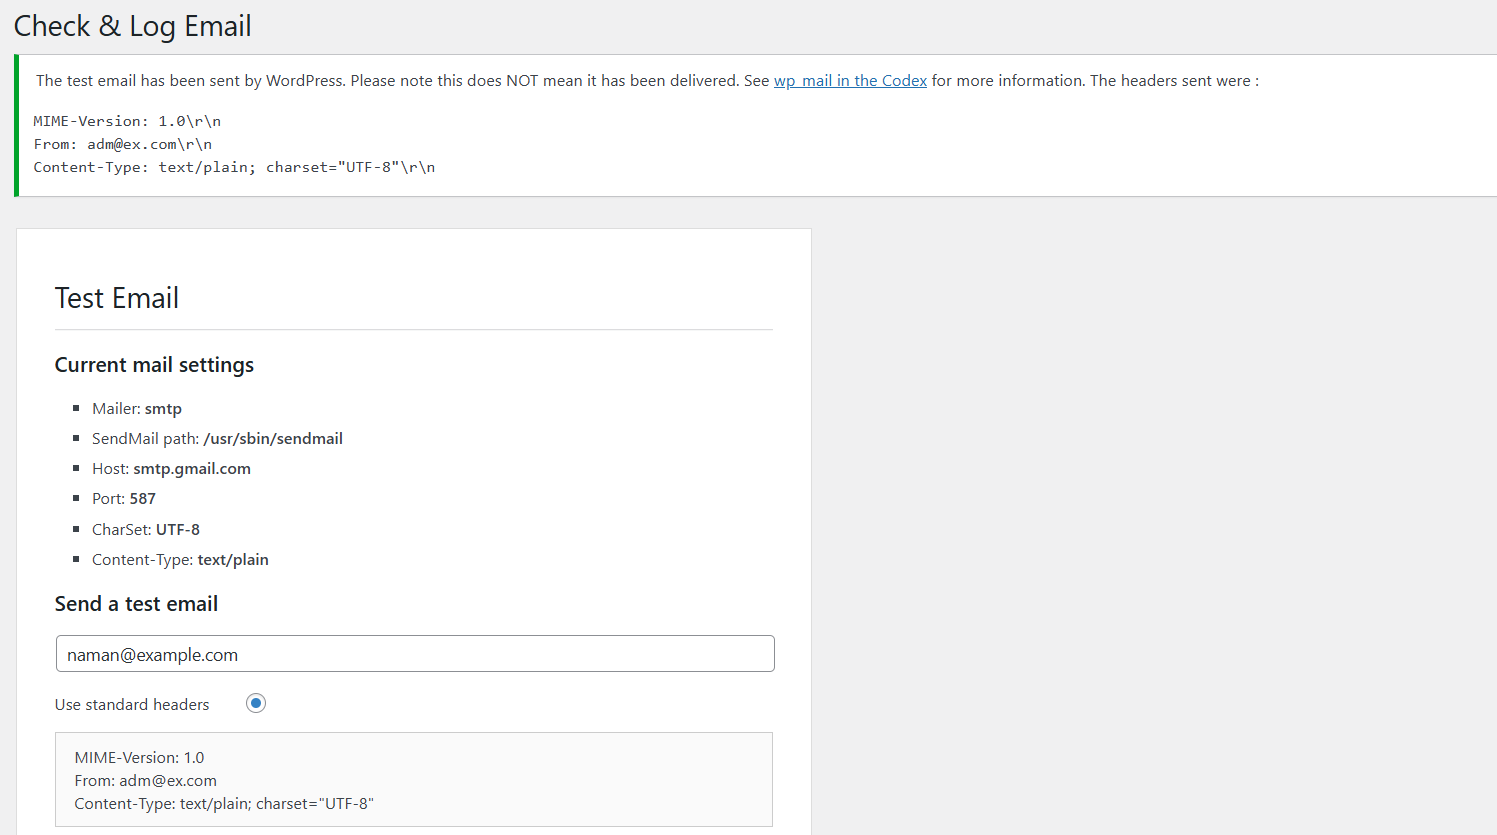The width and height of the screenshot is (1497, 835).
Task: Click the Check & Log Email page title
Action: point(133,26)
